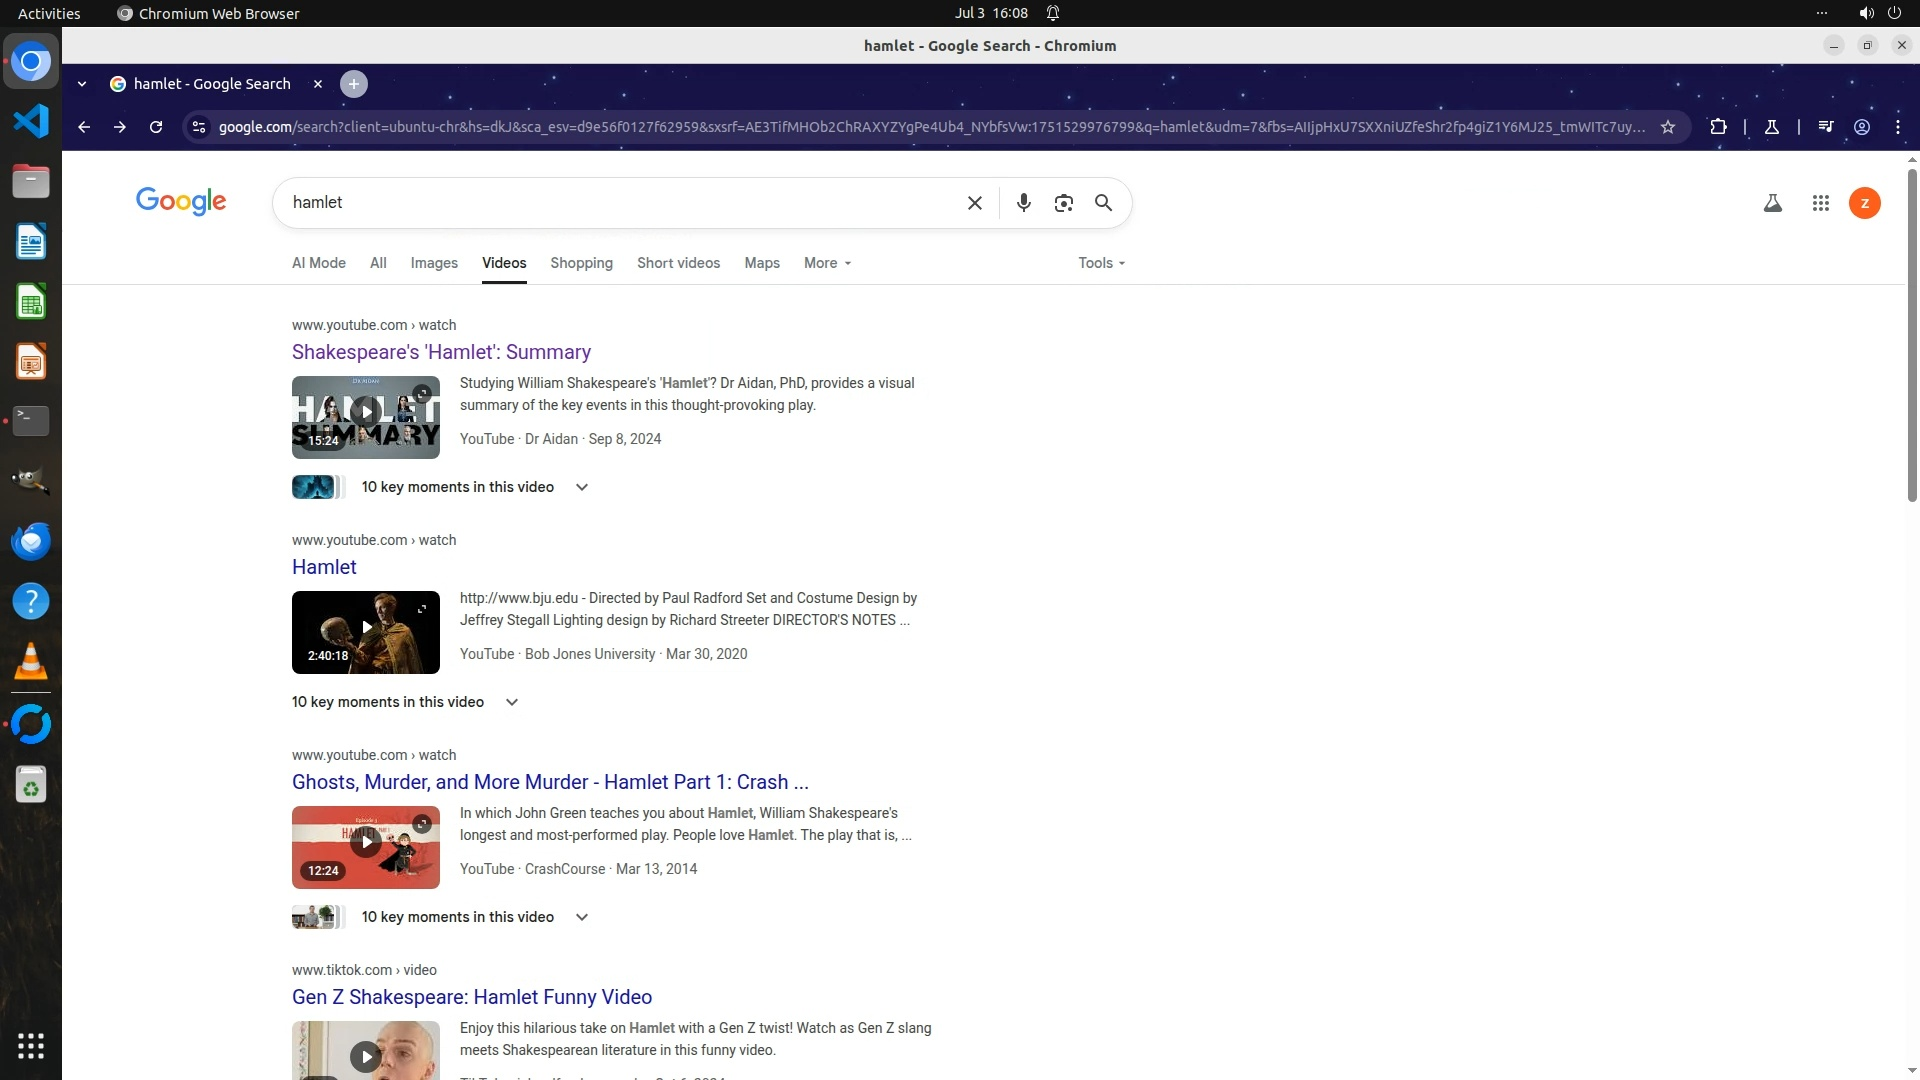Expand key moments for Bob Jones video
1920x1080 pixels.
(511, 702)
